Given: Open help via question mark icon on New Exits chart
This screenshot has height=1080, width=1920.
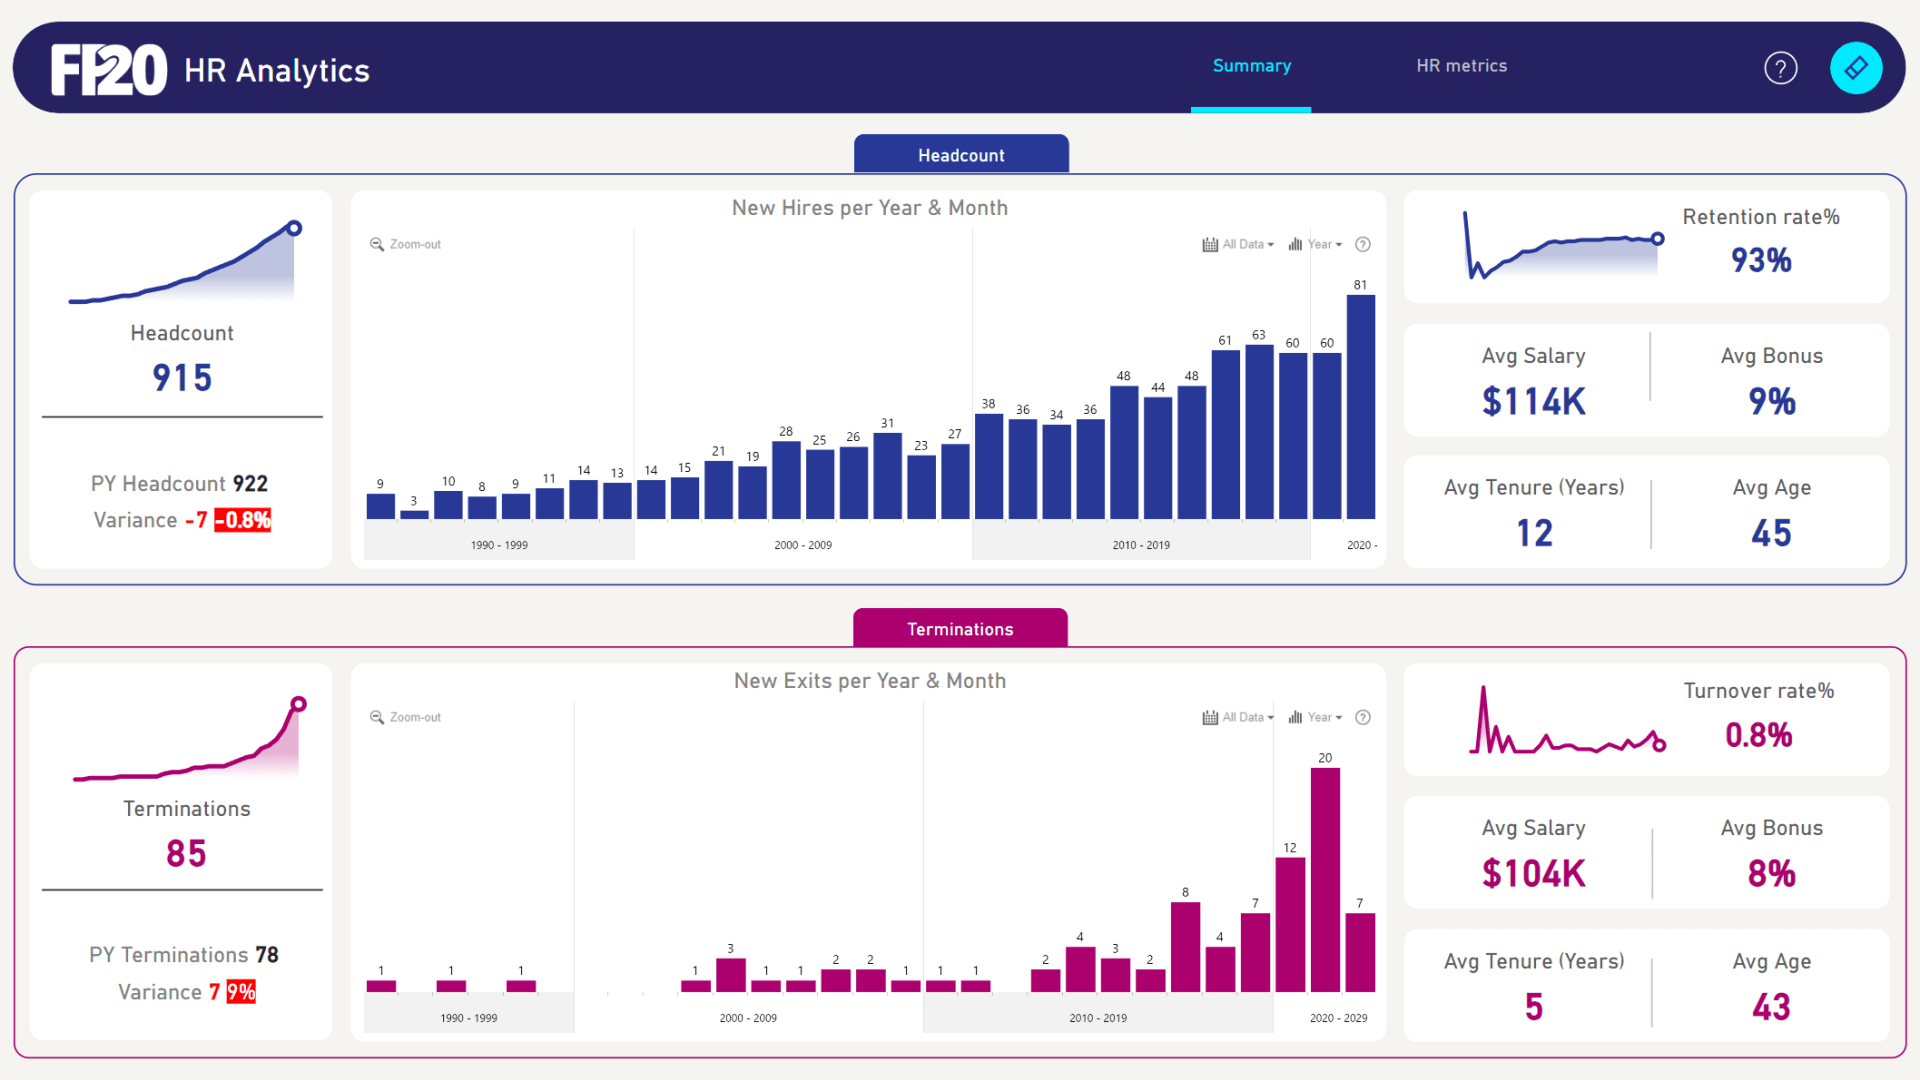Looking at the screenshot, I should click(1362, 717).
